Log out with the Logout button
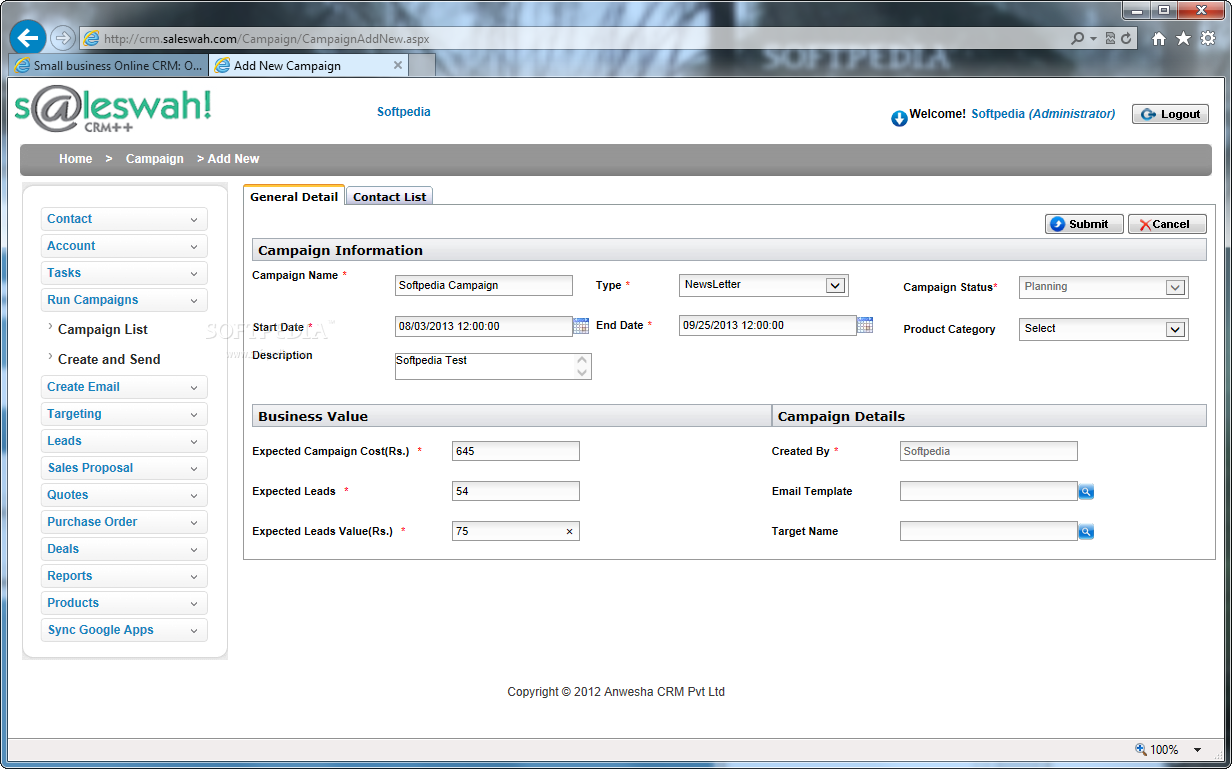Image resolution: width=1232 pixels, height=769 pixels. (x=1170, y=114)
